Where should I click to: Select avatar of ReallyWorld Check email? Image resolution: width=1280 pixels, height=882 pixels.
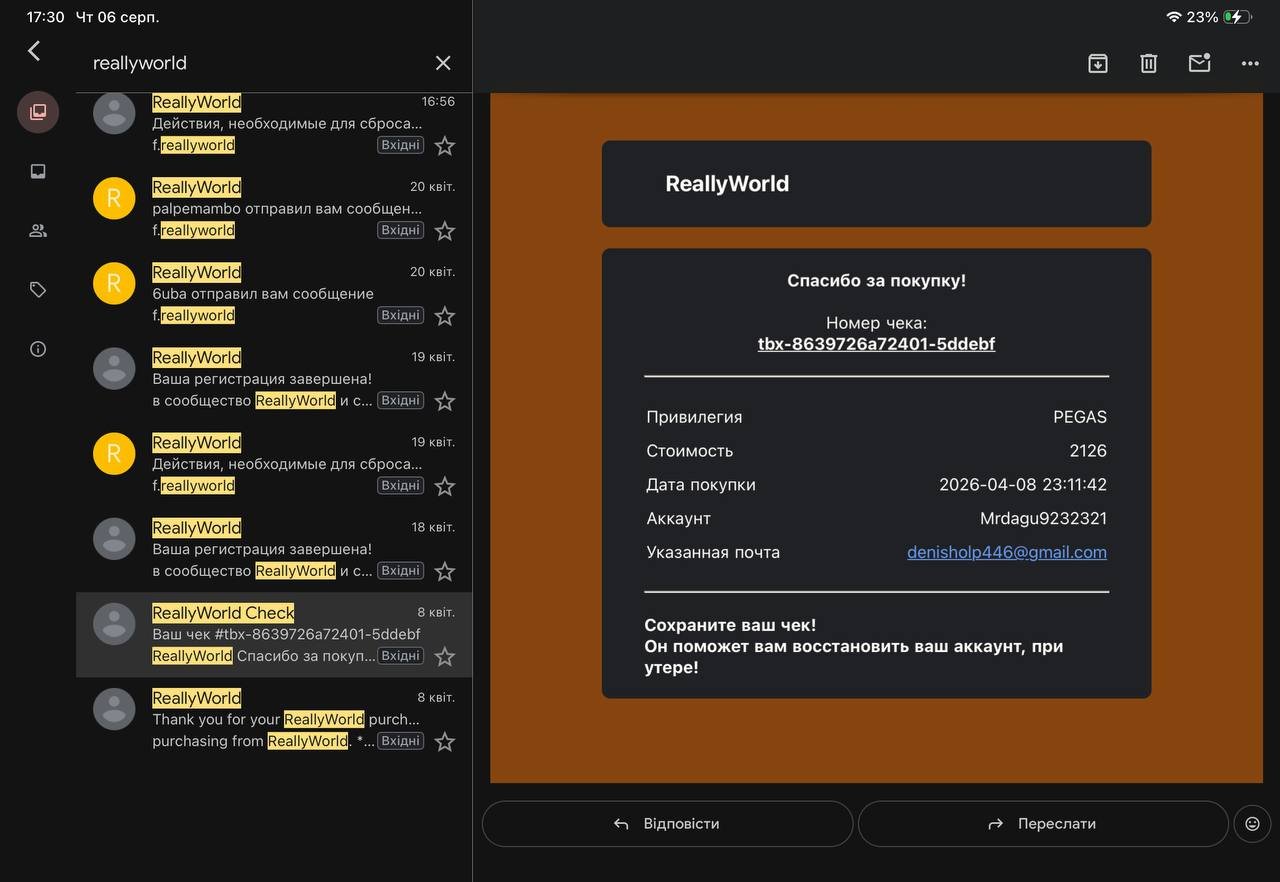[114, 624]
